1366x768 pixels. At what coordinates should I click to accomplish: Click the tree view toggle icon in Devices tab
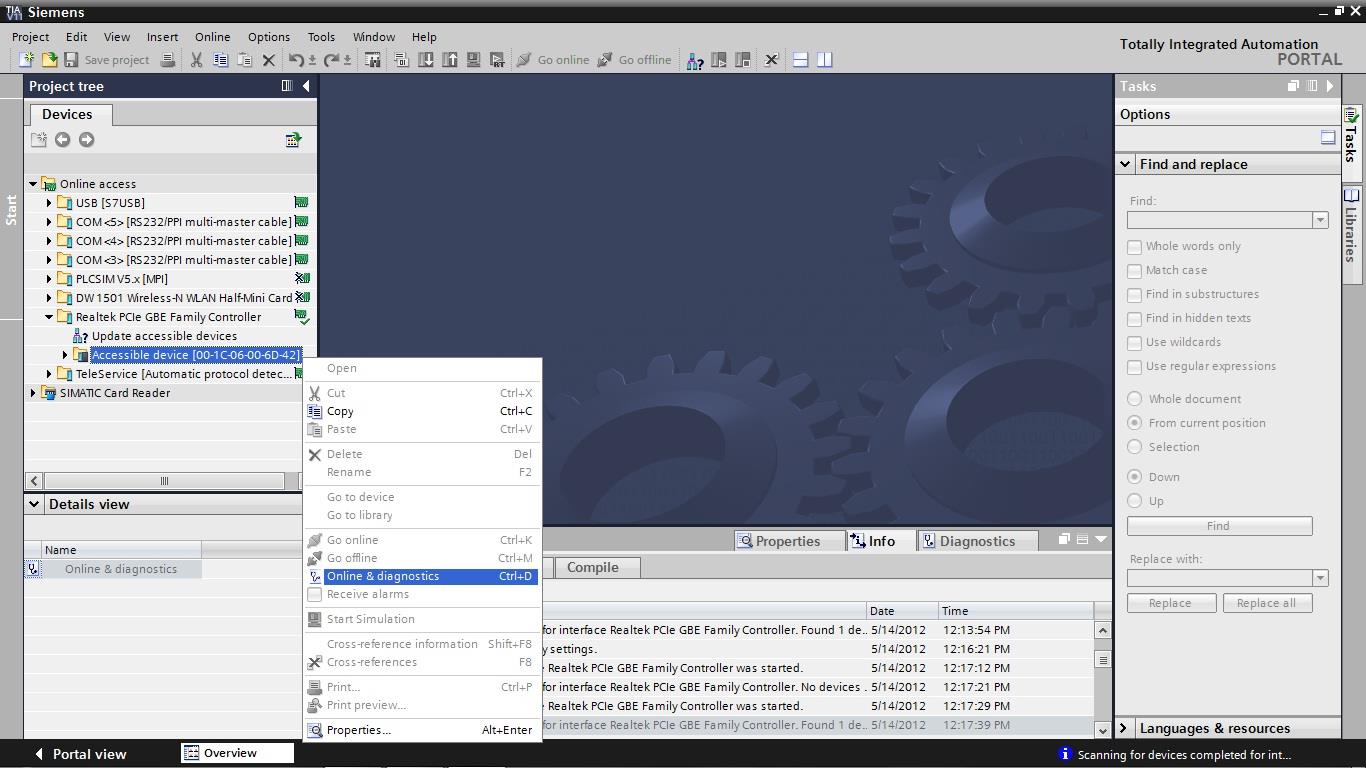(293, 140)
